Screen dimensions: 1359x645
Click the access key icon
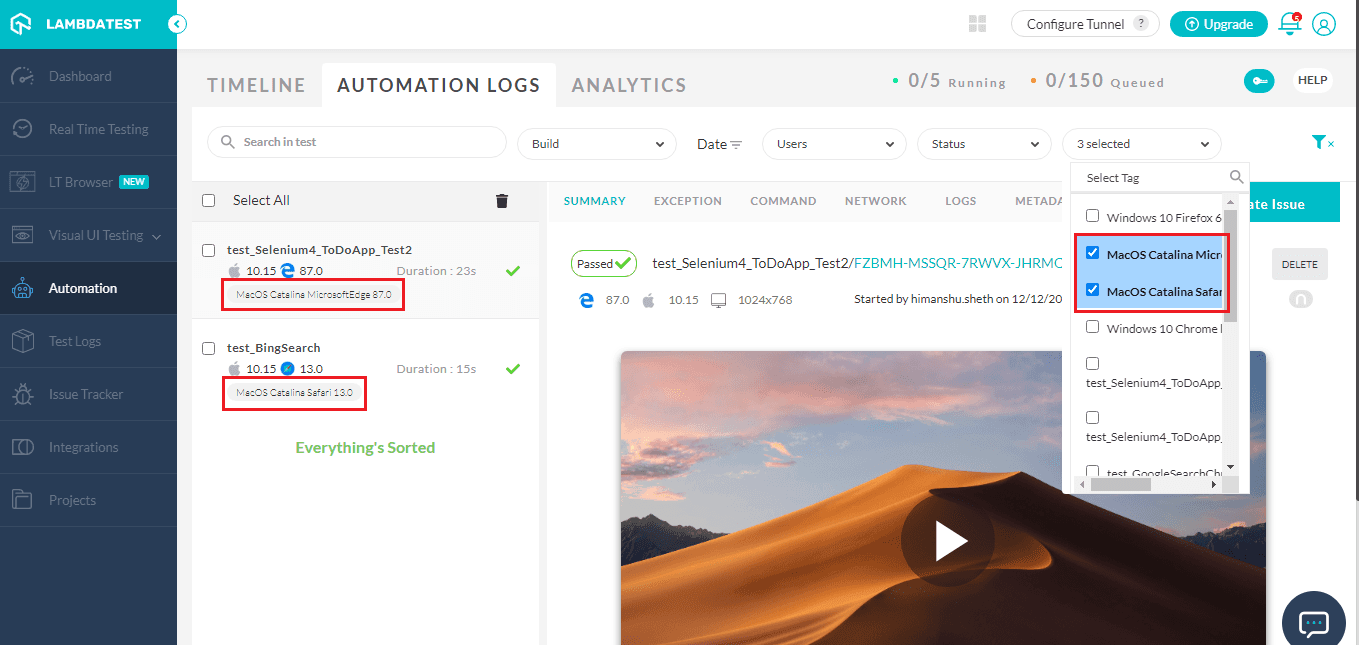click(x=1259, y=81)
